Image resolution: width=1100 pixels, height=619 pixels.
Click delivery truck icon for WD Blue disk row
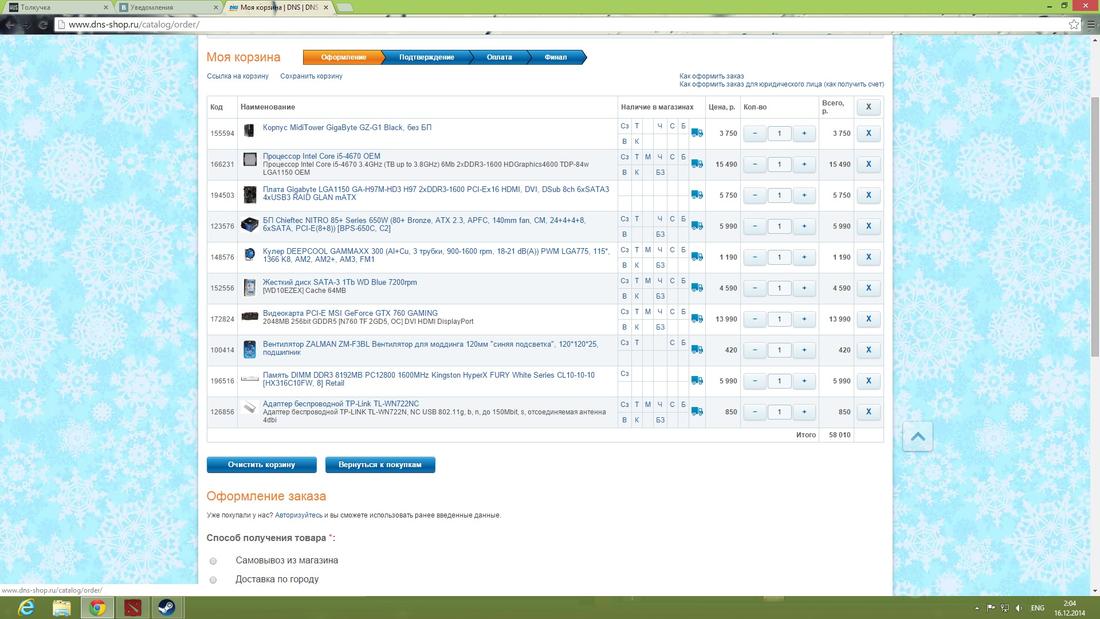point(697,287)
